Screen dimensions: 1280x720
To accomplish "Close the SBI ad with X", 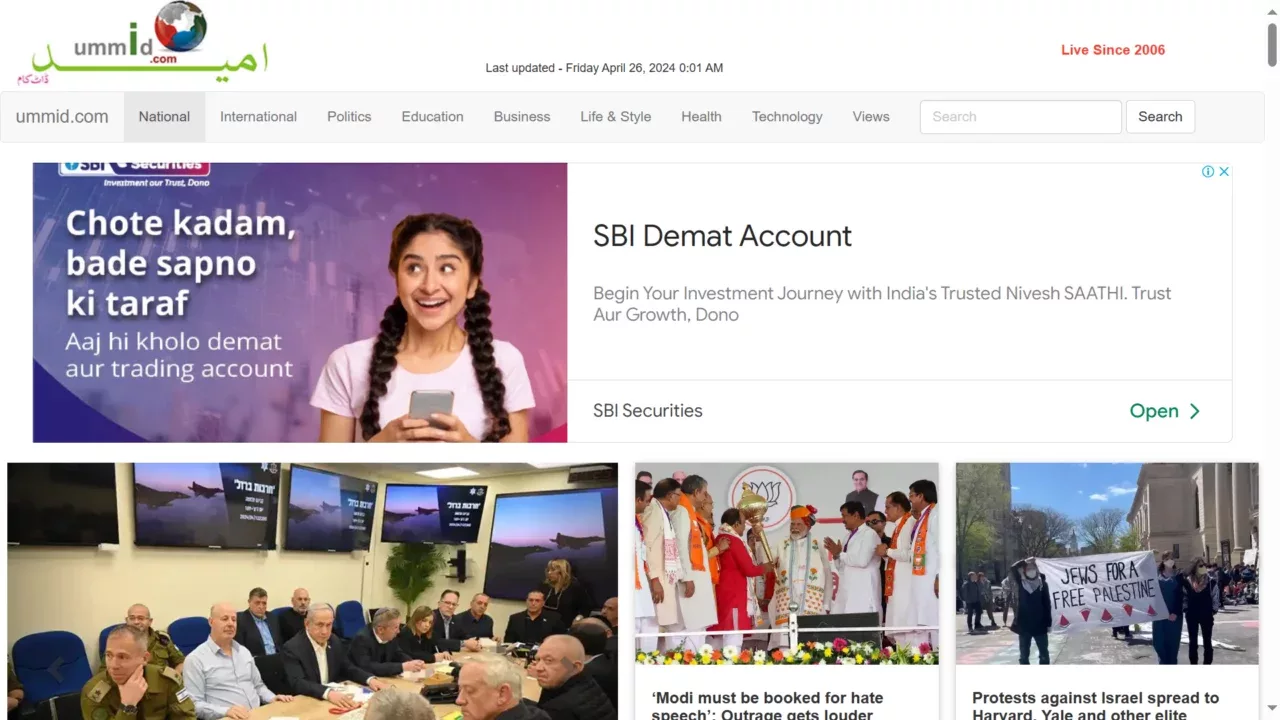I will pos(1223,172).
